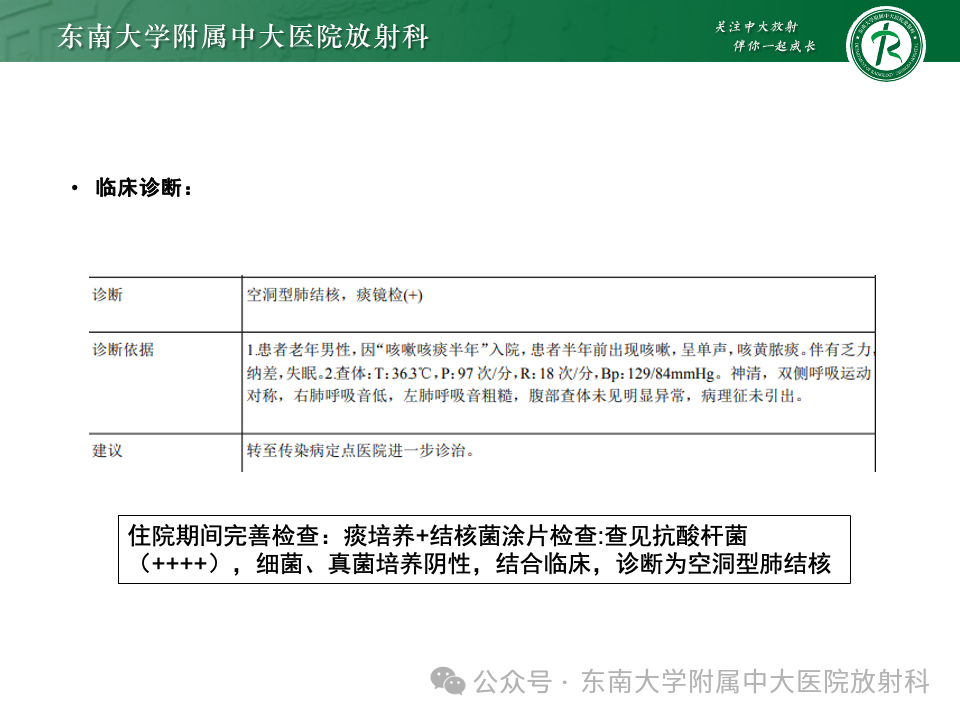The width and height of the screenshot is (960, 720).
Task: Click the table row label 诊断依据
Action: tap(123, 350)
